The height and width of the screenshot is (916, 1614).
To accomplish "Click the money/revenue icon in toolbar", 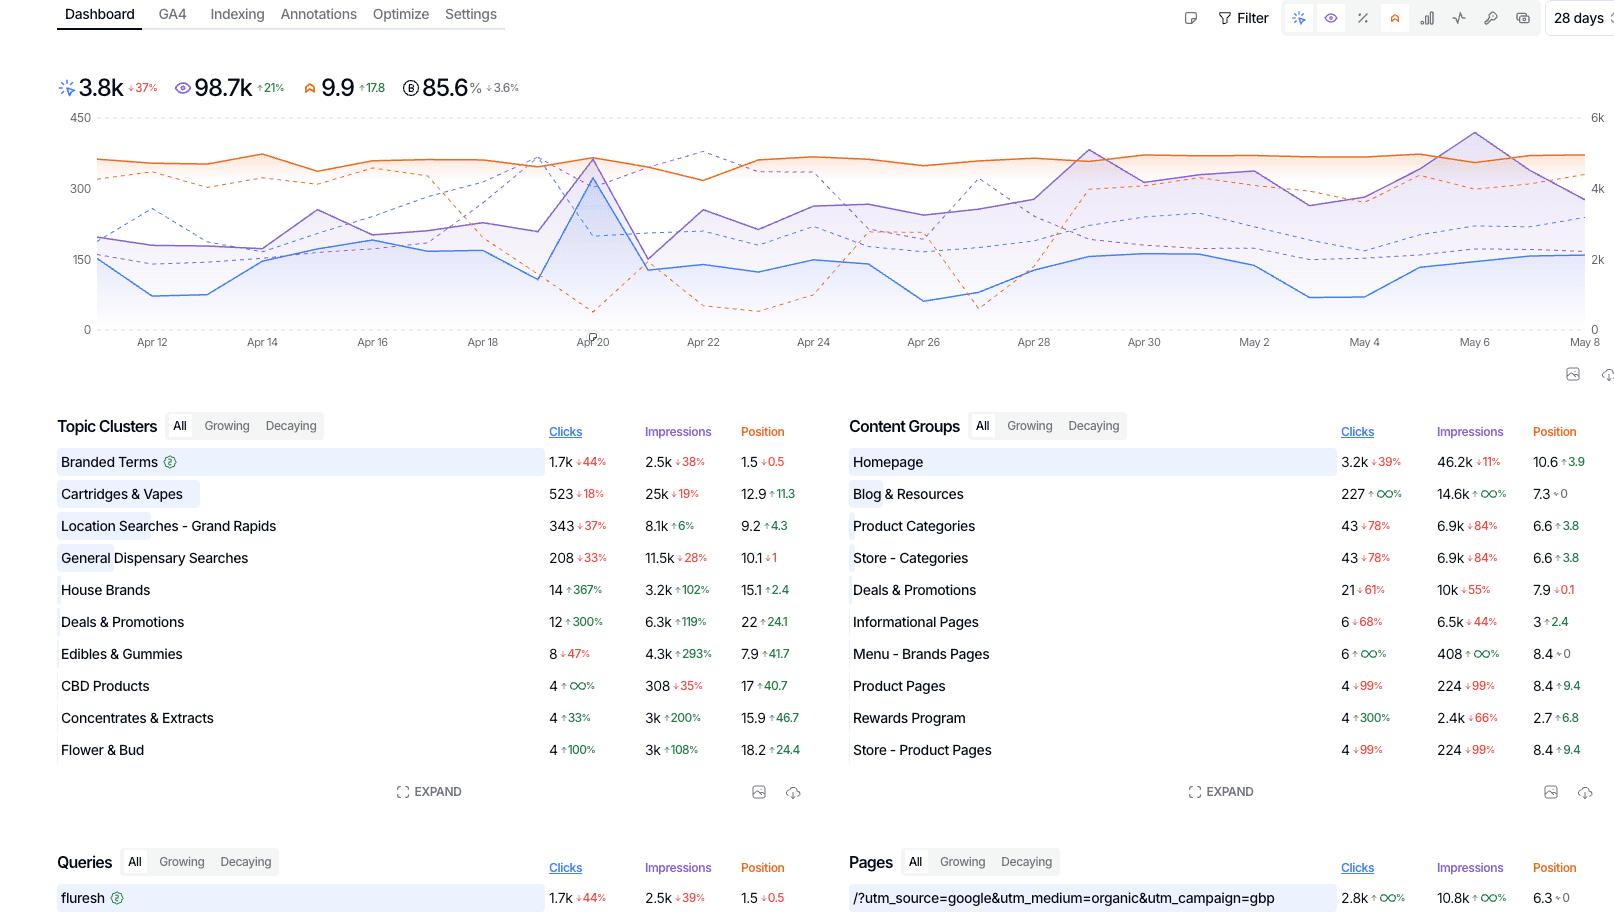I will 1523,18.
